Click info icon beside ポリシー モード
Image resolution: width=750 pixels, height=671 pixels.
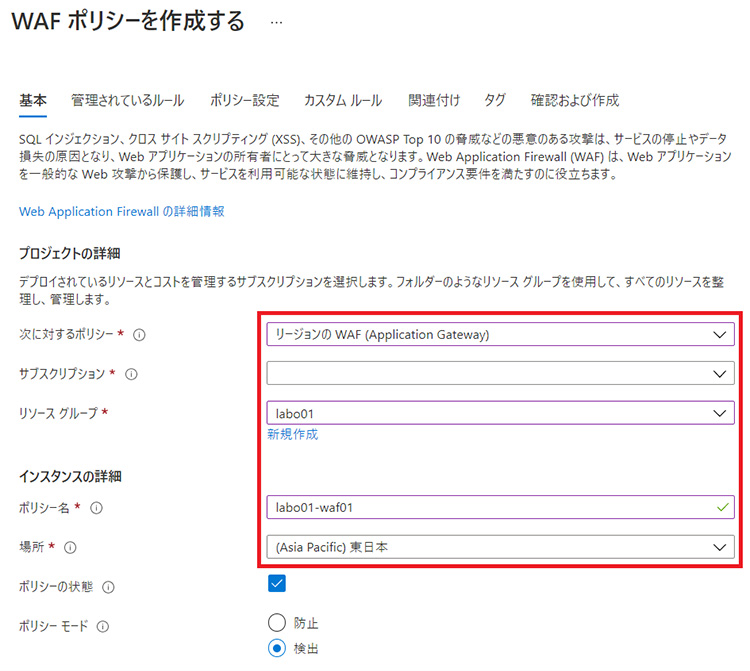pyautogui.click(x=102, y=627)
